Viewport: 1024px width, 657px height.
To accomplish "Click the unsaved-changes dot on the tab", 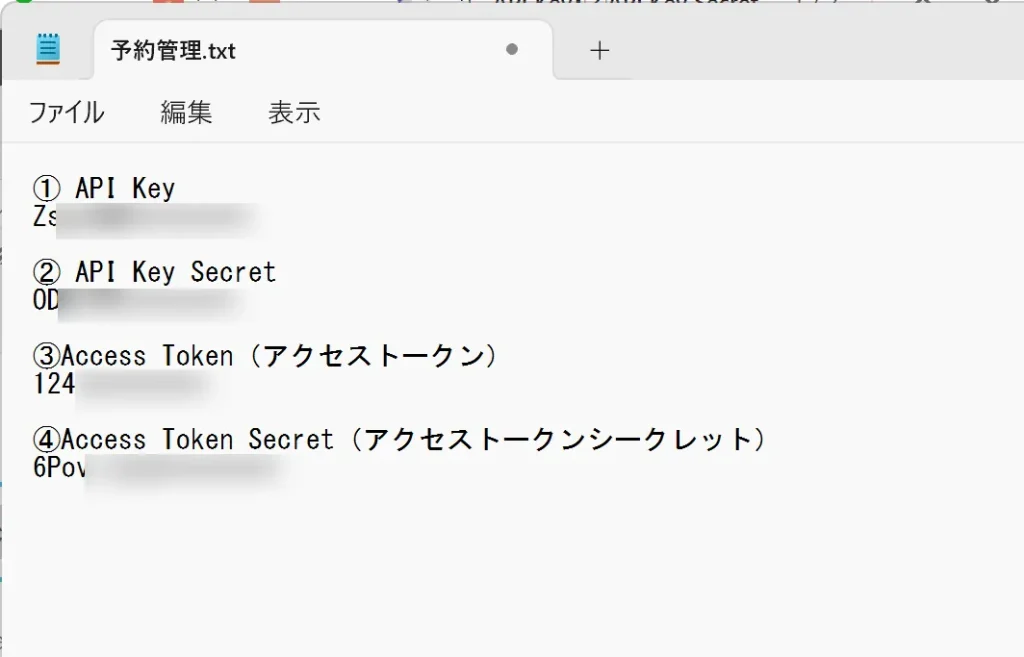I will (x=512, y=49).
